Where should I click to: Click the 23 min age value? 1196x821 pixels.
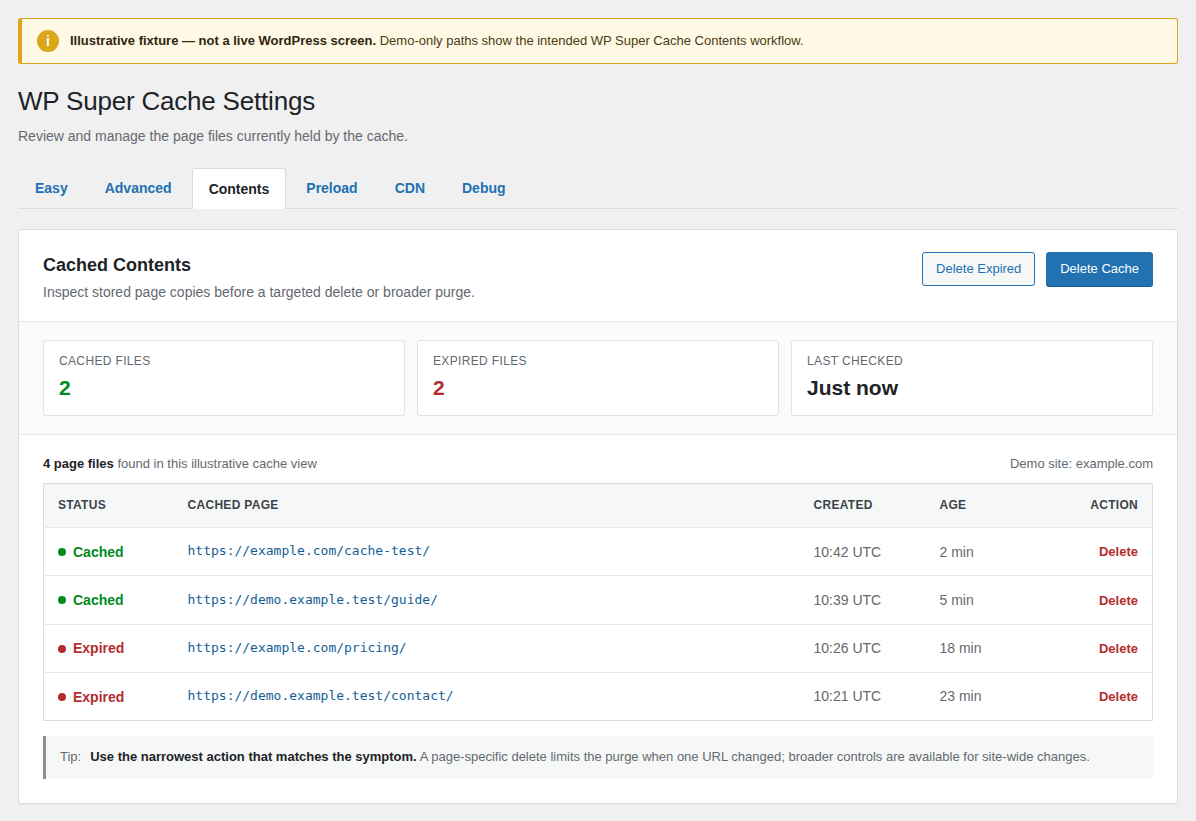pyautogui.click(x=960, y=697)
